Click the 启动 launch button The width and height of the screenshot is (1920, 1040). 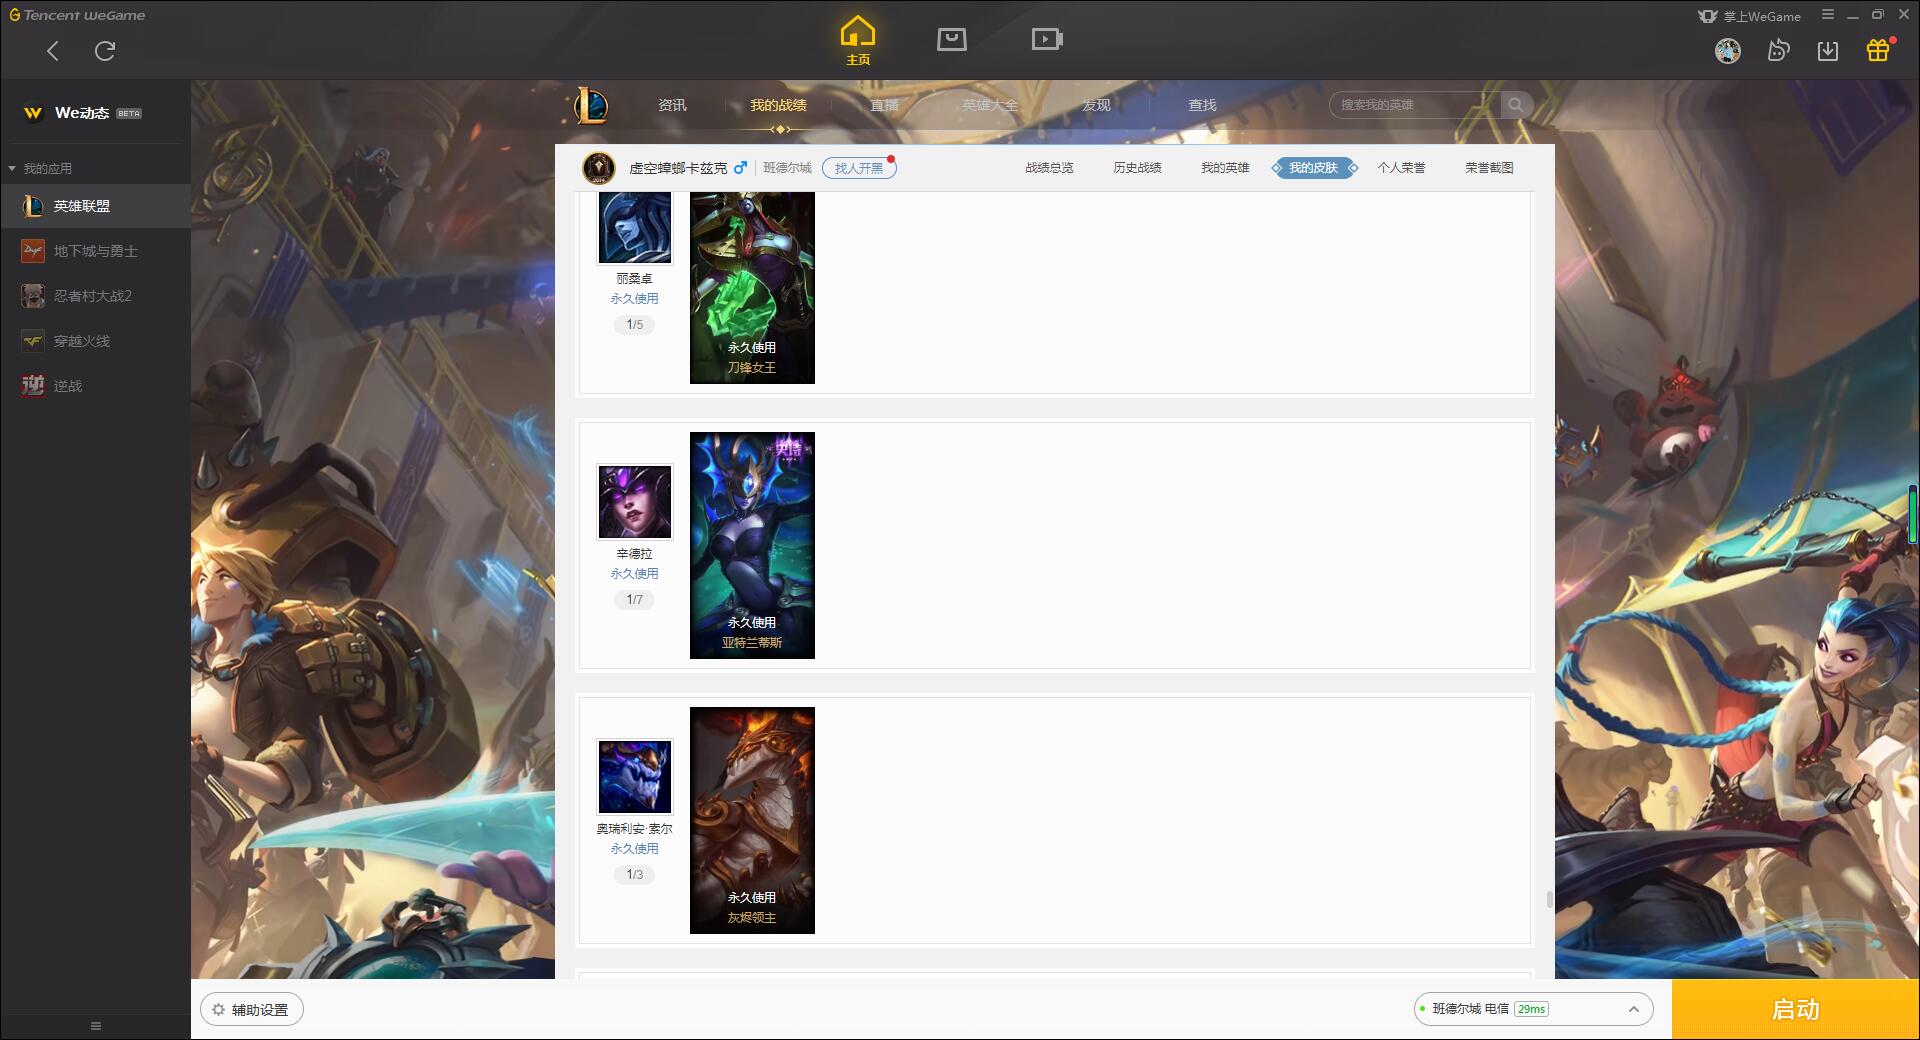point(1795,1010)
